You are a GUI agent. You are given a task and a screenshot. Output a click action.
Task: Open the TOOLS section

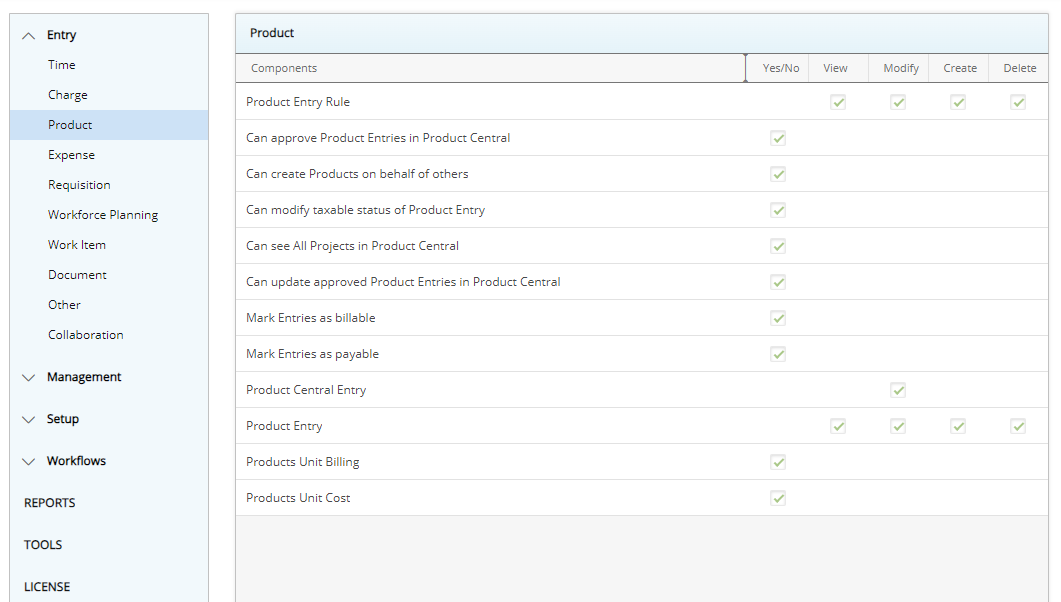point(43,545)
